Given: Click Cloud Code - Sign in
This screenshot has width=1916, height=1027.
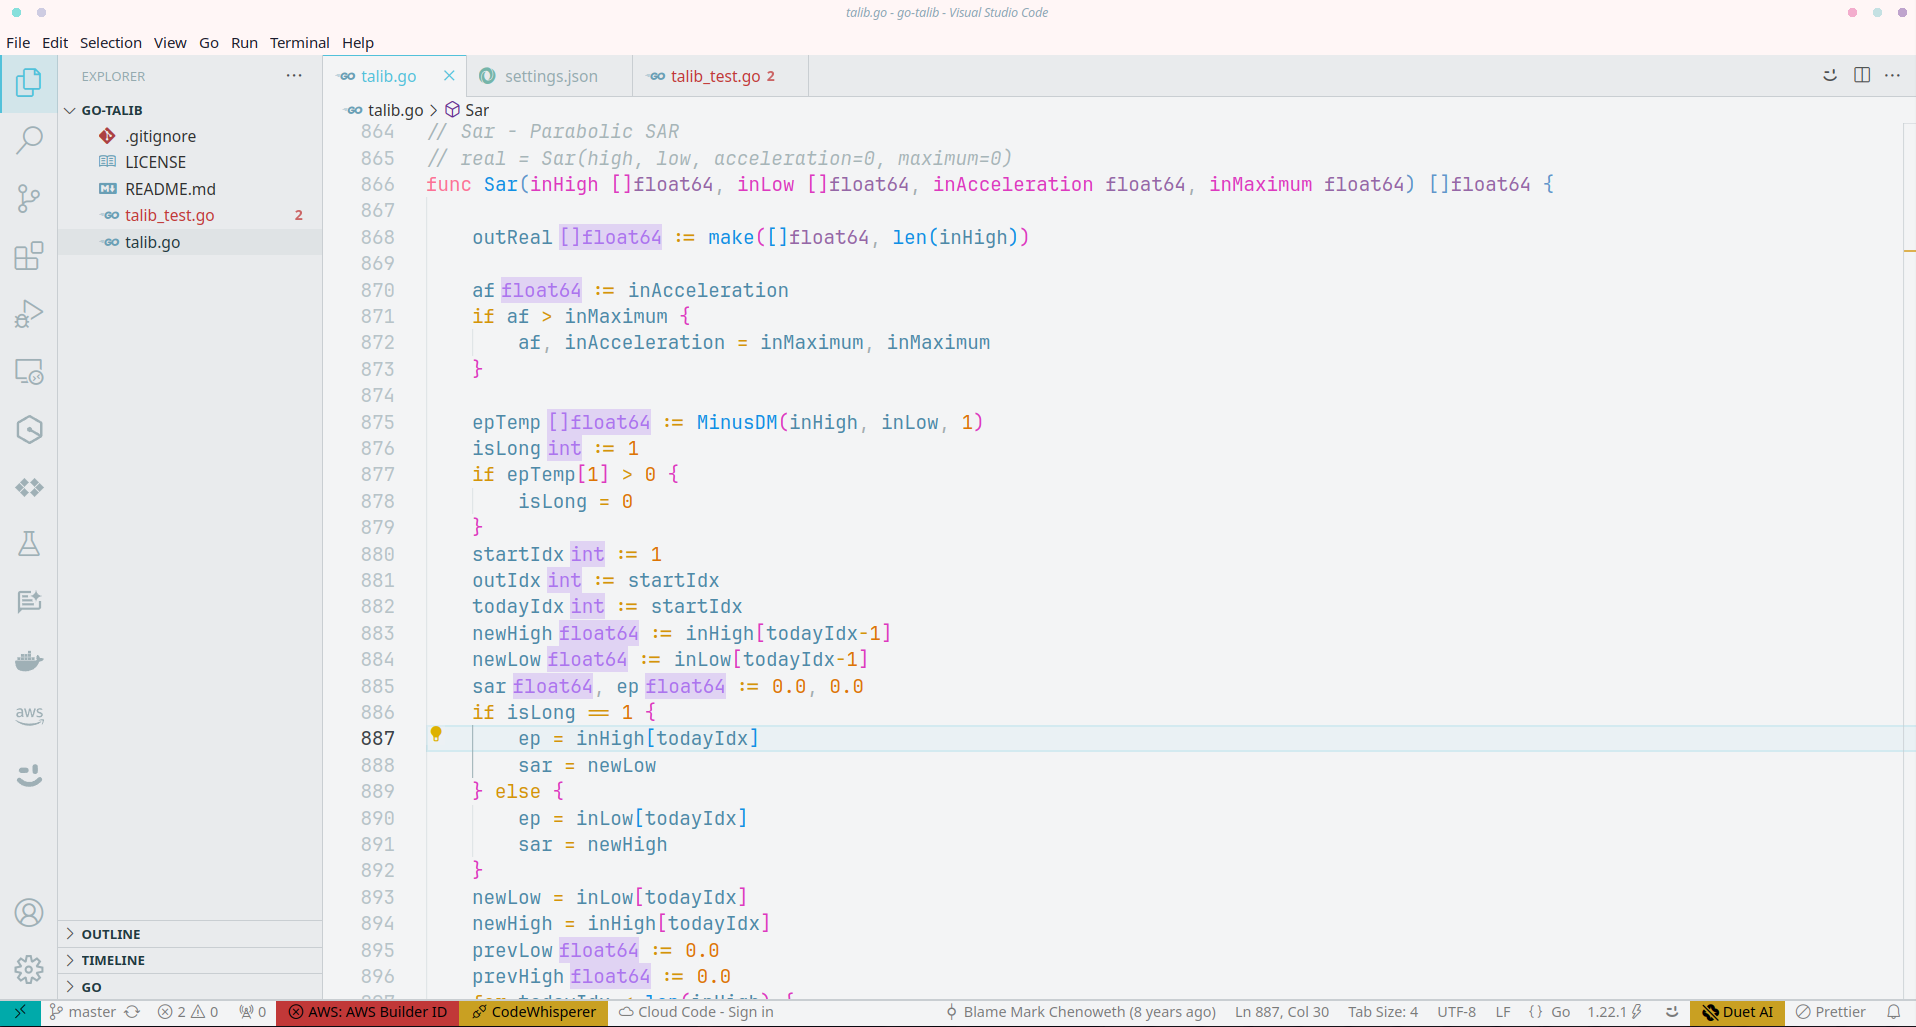Looking at the screenshot, I should coord(696,1012).
